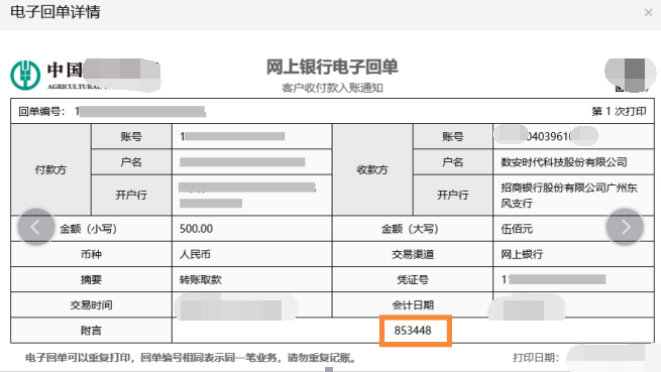This screenshot has width=661, height=372.
Task: Select the 500.00 amount value
Action: pyautogui.click(x=196, y=229)
